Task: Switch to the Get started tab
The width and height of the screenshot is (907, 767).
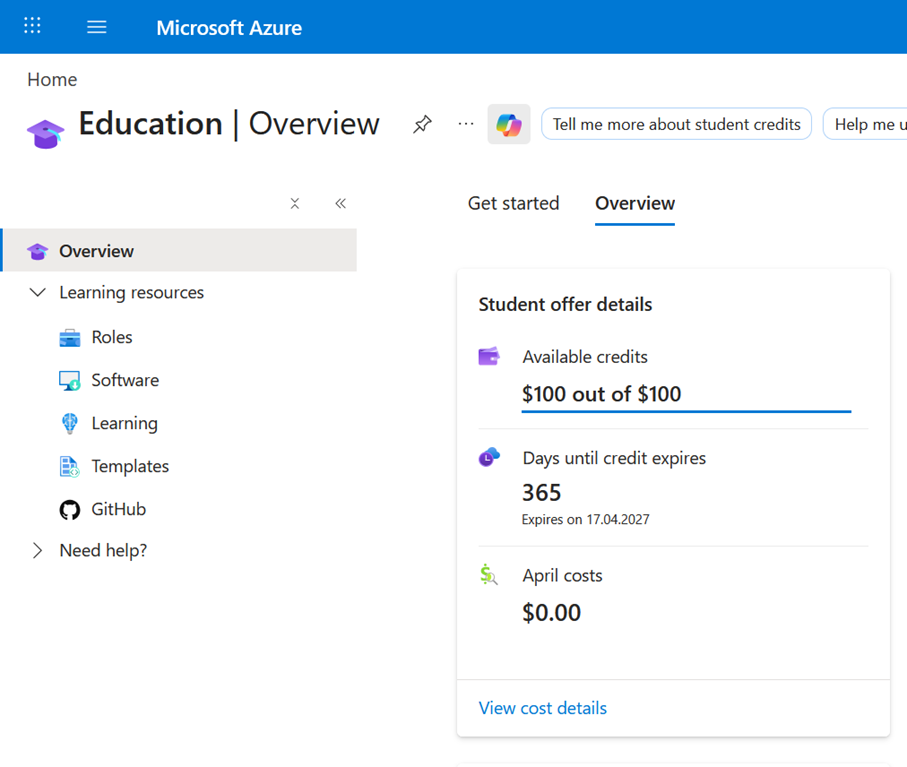Action: click(x=514, y=204)
